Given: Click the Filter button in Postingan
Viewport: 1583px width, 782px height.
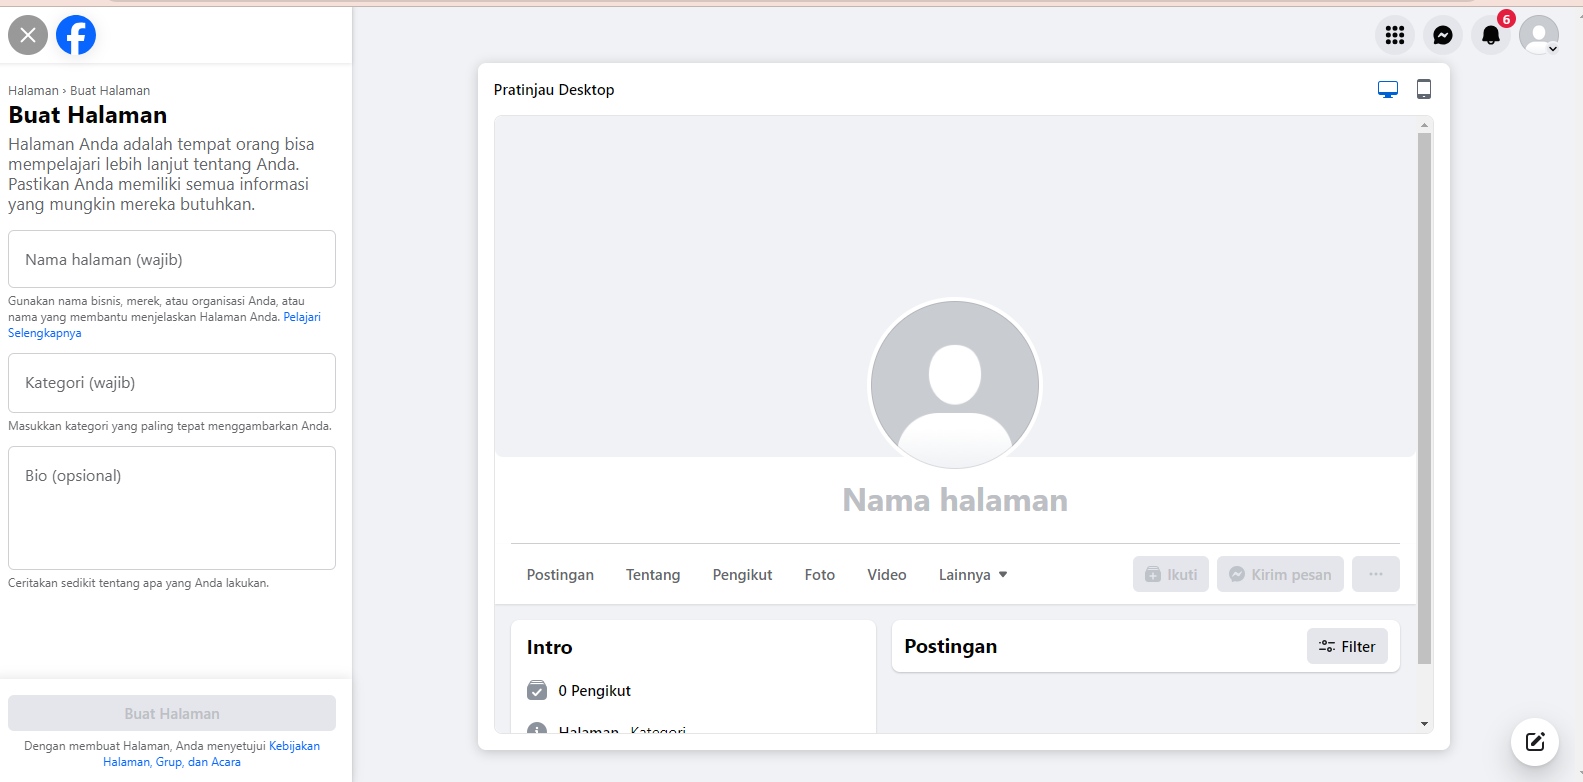Looking at the screenshot, I should [x=1347, y=647].
